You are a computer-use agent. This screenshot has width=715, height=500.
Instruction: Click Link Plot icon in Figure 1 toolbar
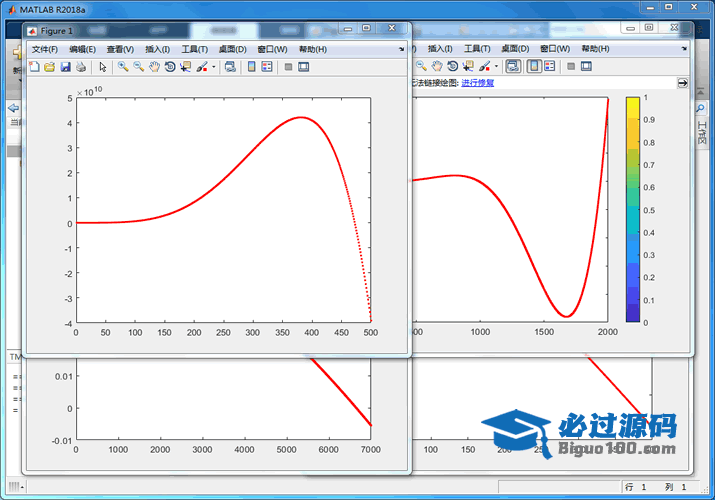(230, 67)
